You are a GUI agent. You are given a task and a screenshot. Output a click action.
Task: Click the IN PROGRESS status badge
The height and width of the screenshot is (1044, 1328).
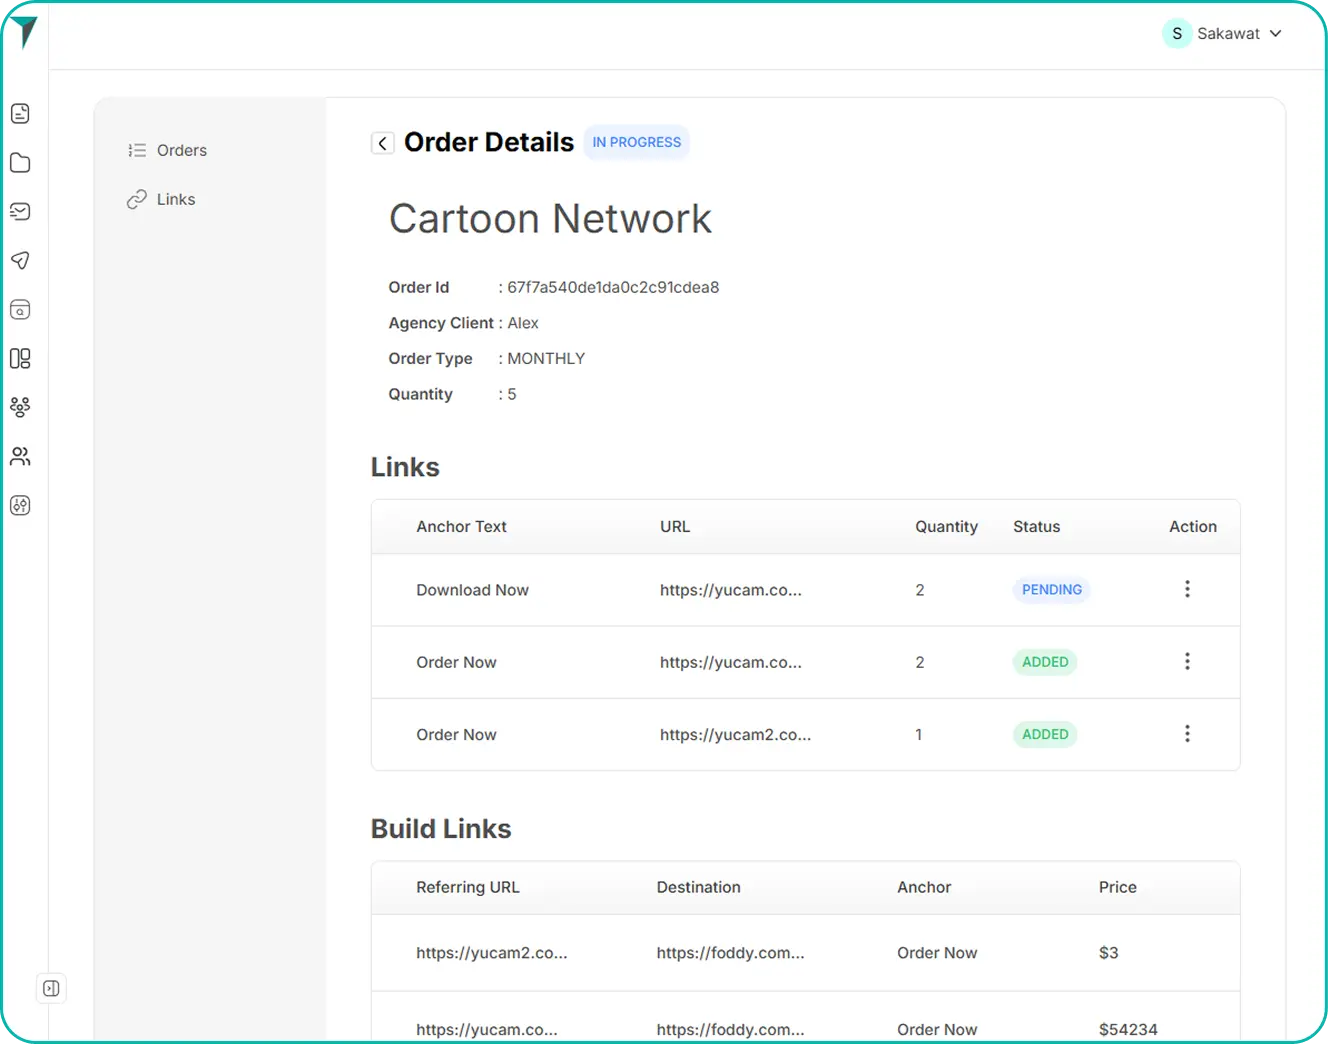636,142
